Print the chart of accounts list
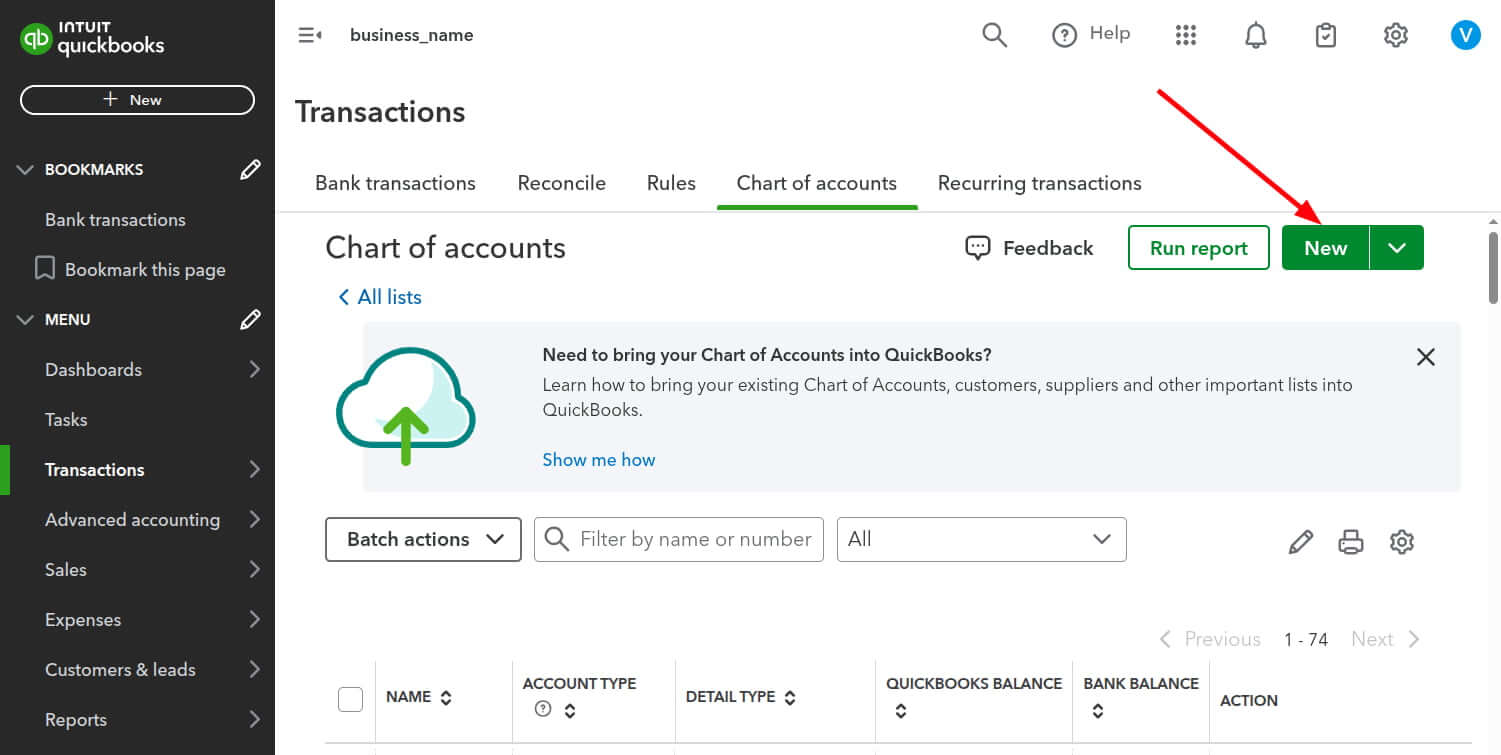The width and height of the screenshot is (1501, 755). pos(1351,542)
